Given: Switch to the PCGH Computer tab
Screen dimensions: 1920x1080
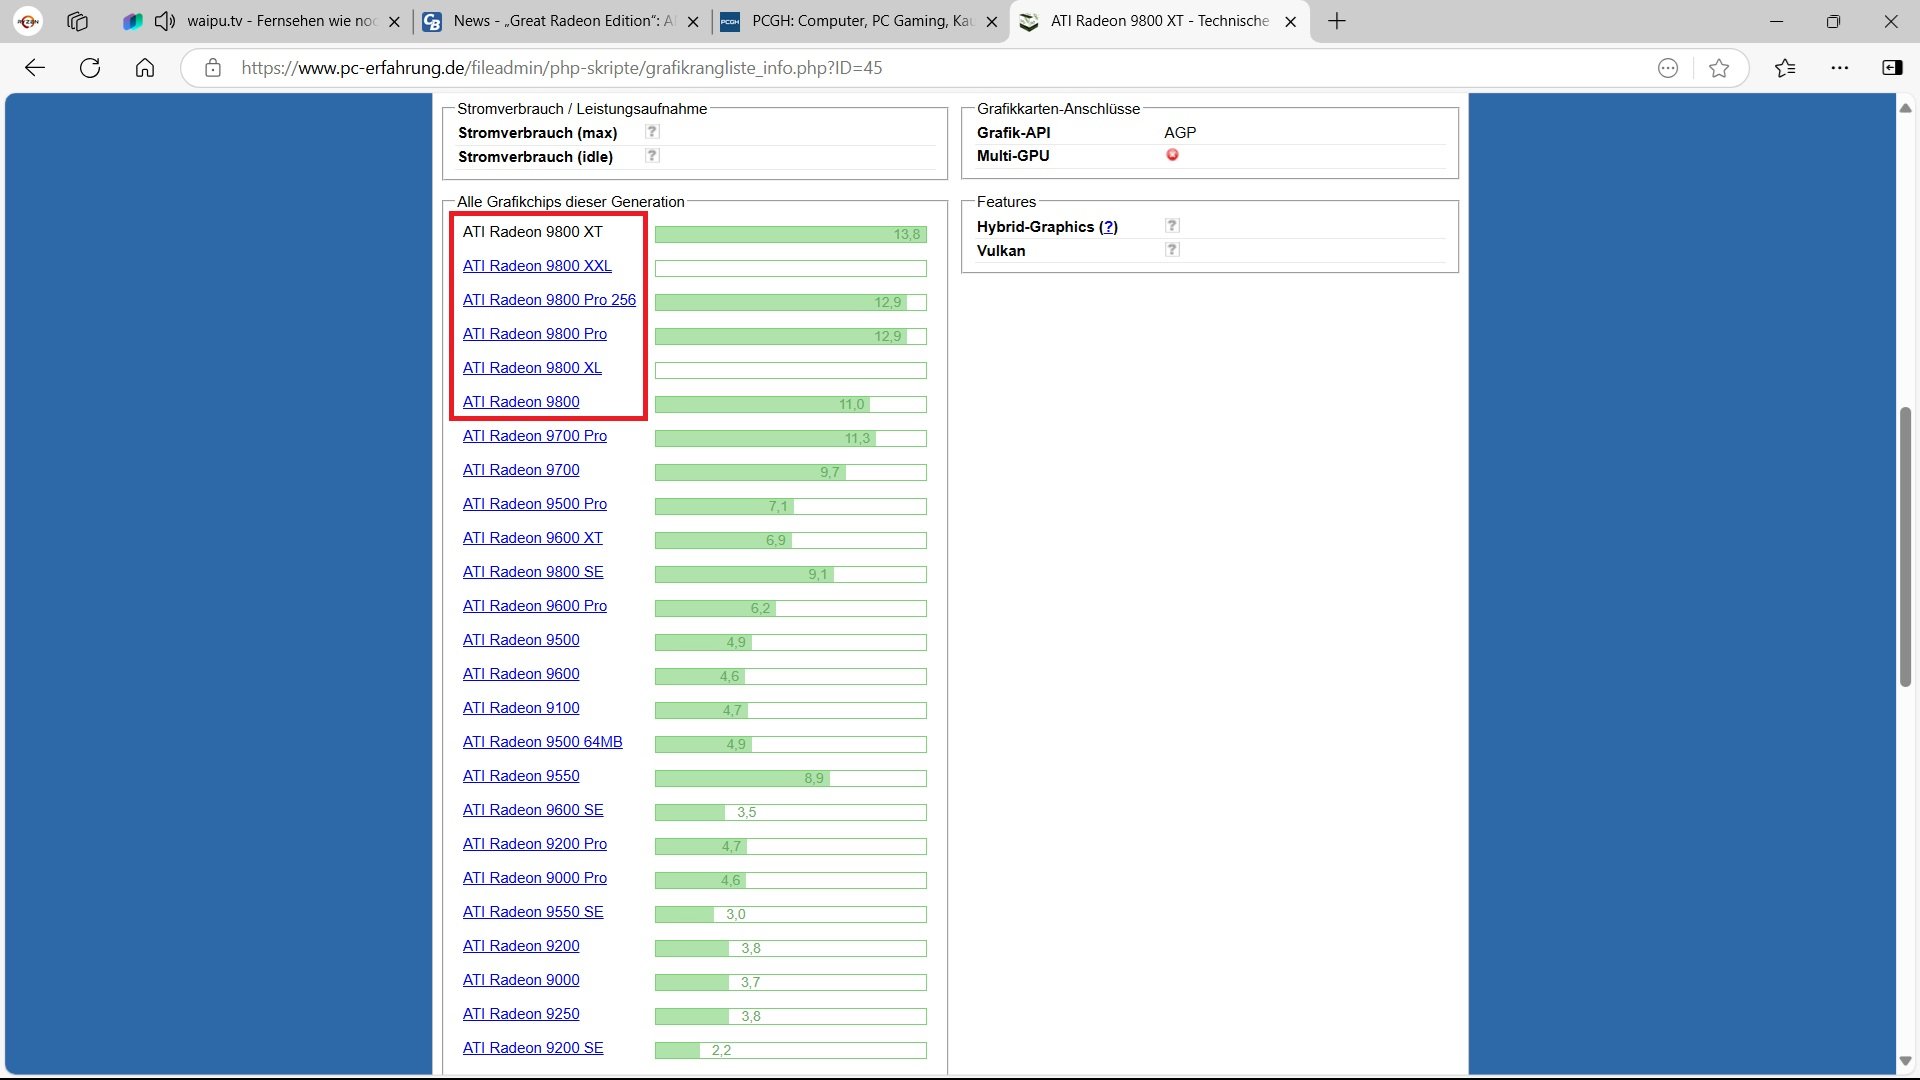Looking at the screenshot, I should pos(860,21).
